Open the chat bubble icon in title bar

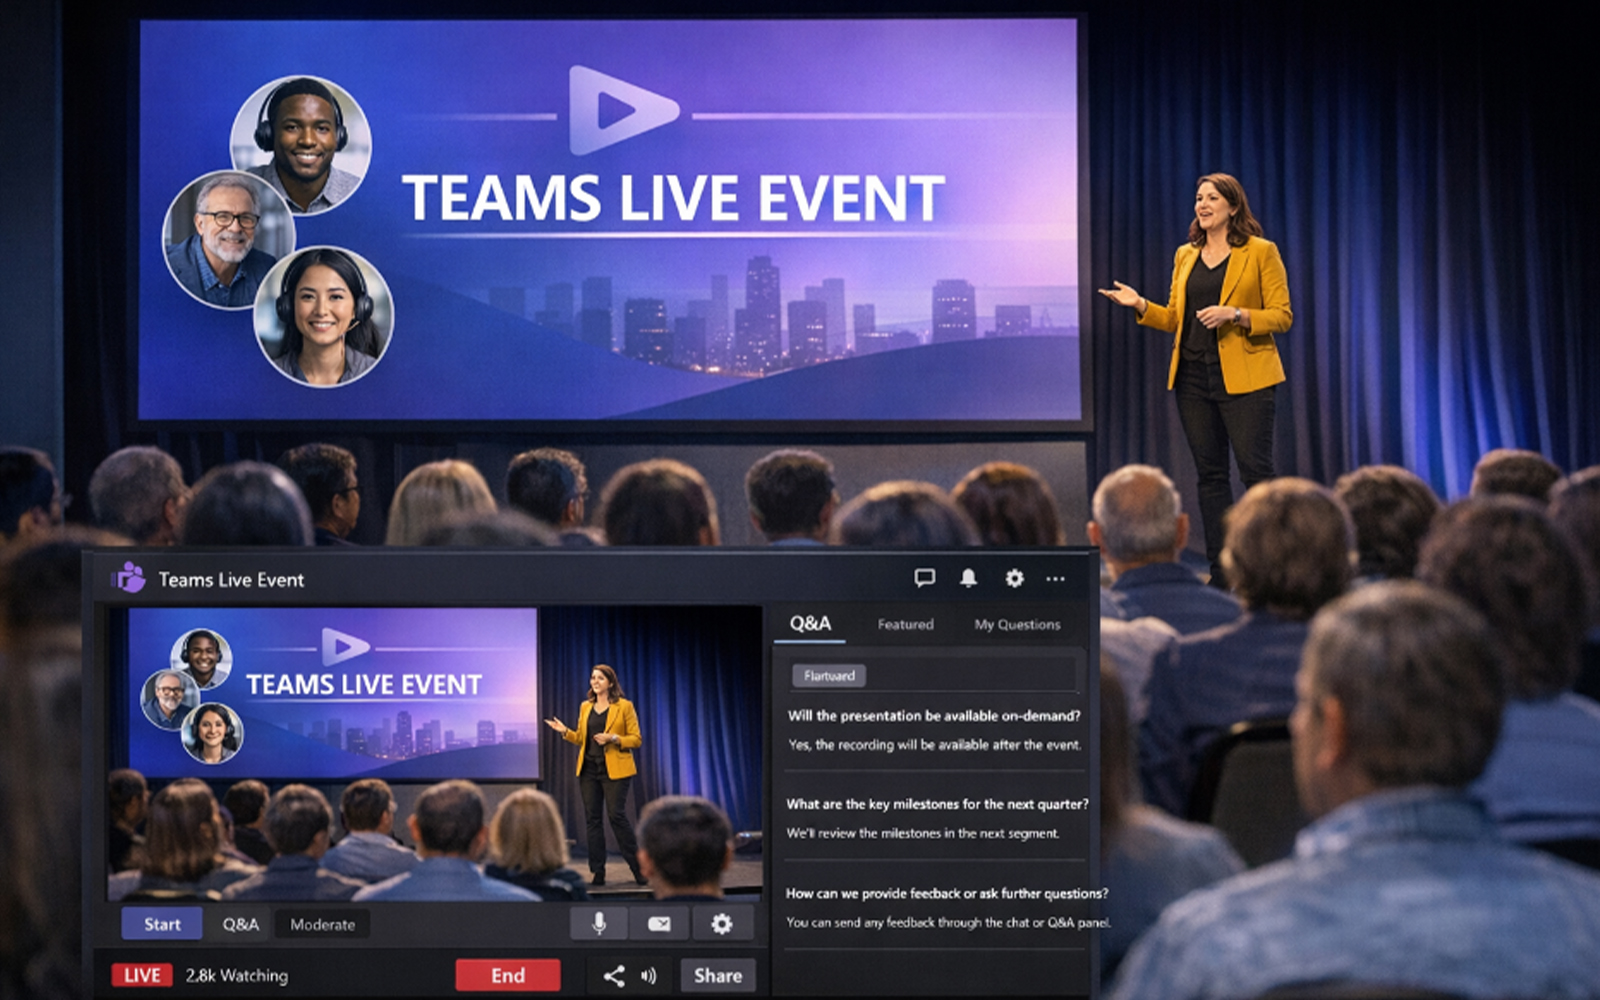coord(924,578)
